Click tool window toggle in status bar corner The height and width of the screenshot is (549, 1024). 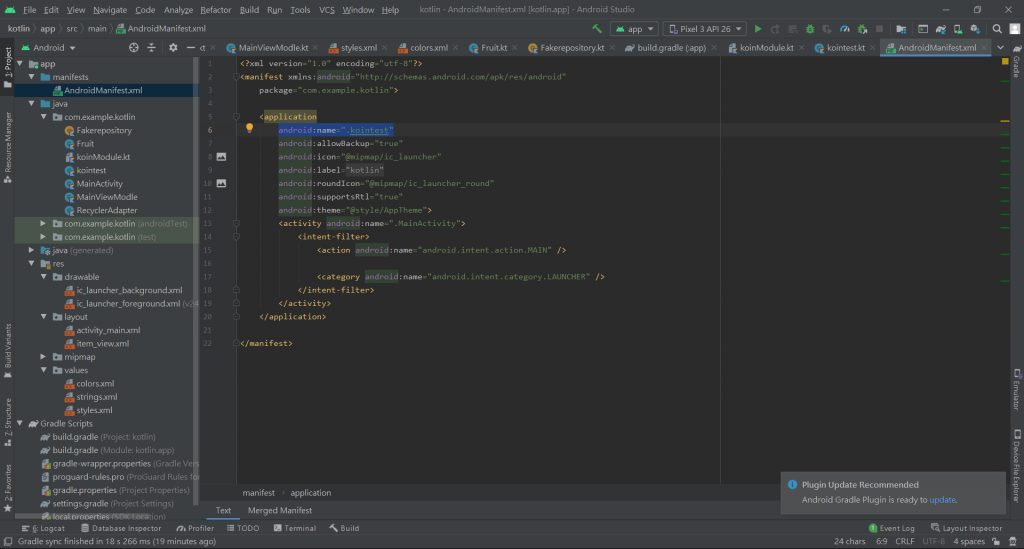(7, 542)
